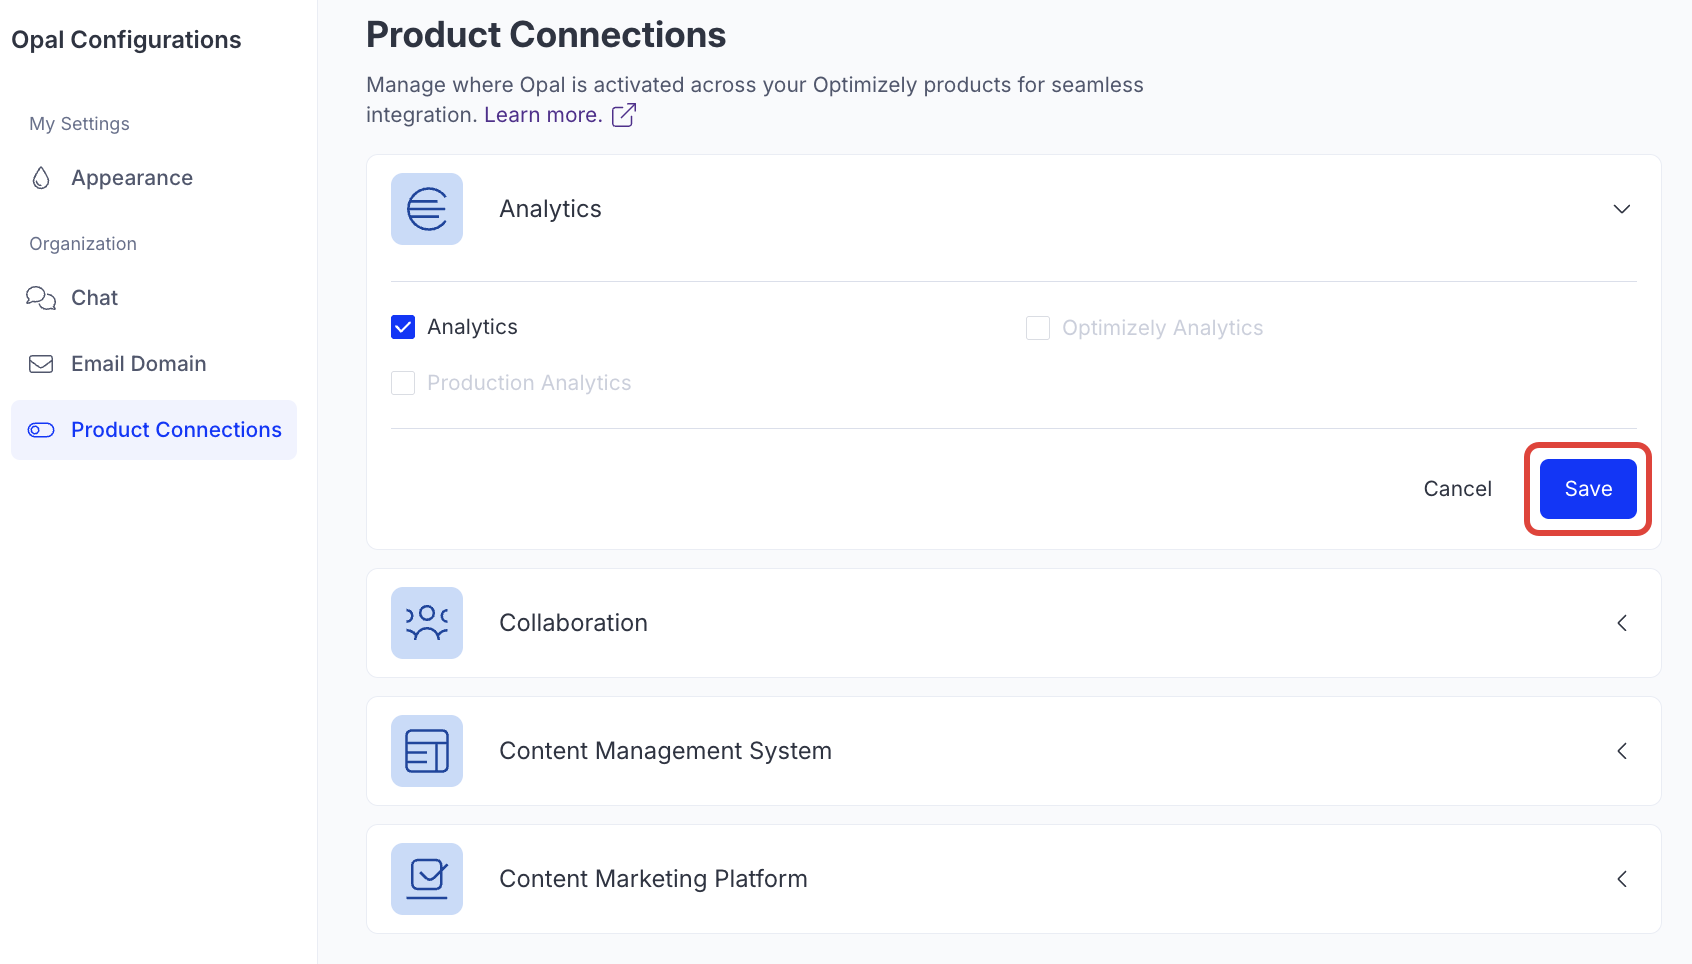Click the Chat bubbles icon in sidebar
Image resolution: width=1692 pixels, height=964 pixels.
[41, 298]
